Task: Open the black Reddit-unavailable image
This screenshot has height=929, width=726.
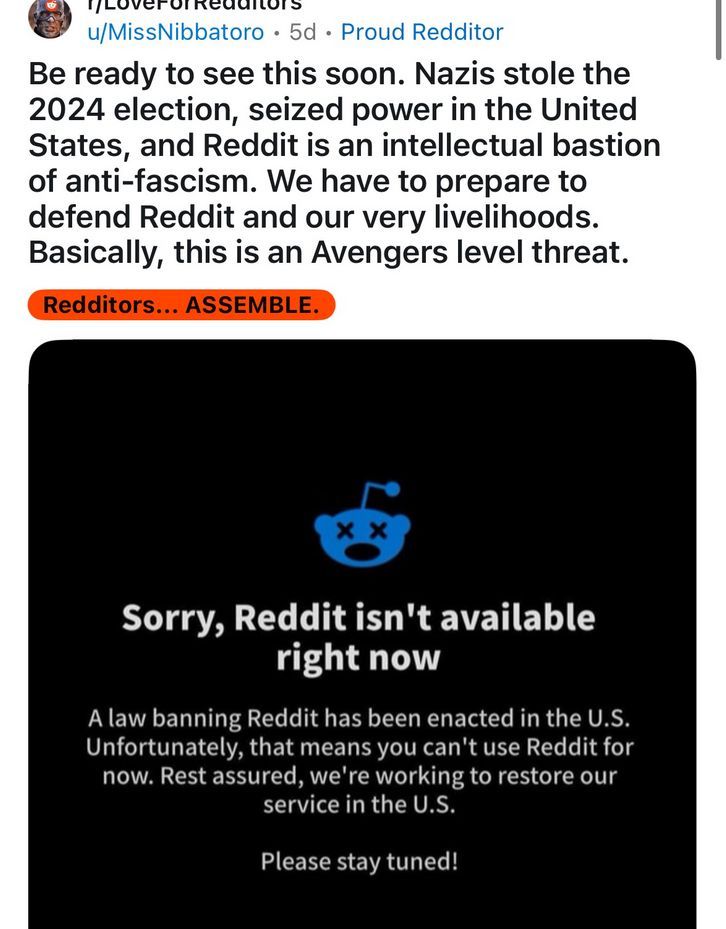Action: 362,634
